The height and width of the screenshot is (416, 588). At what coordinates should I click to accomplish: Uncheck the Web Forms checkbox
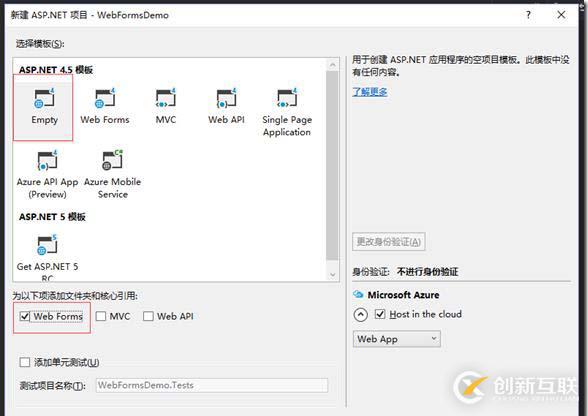[25, 316]
